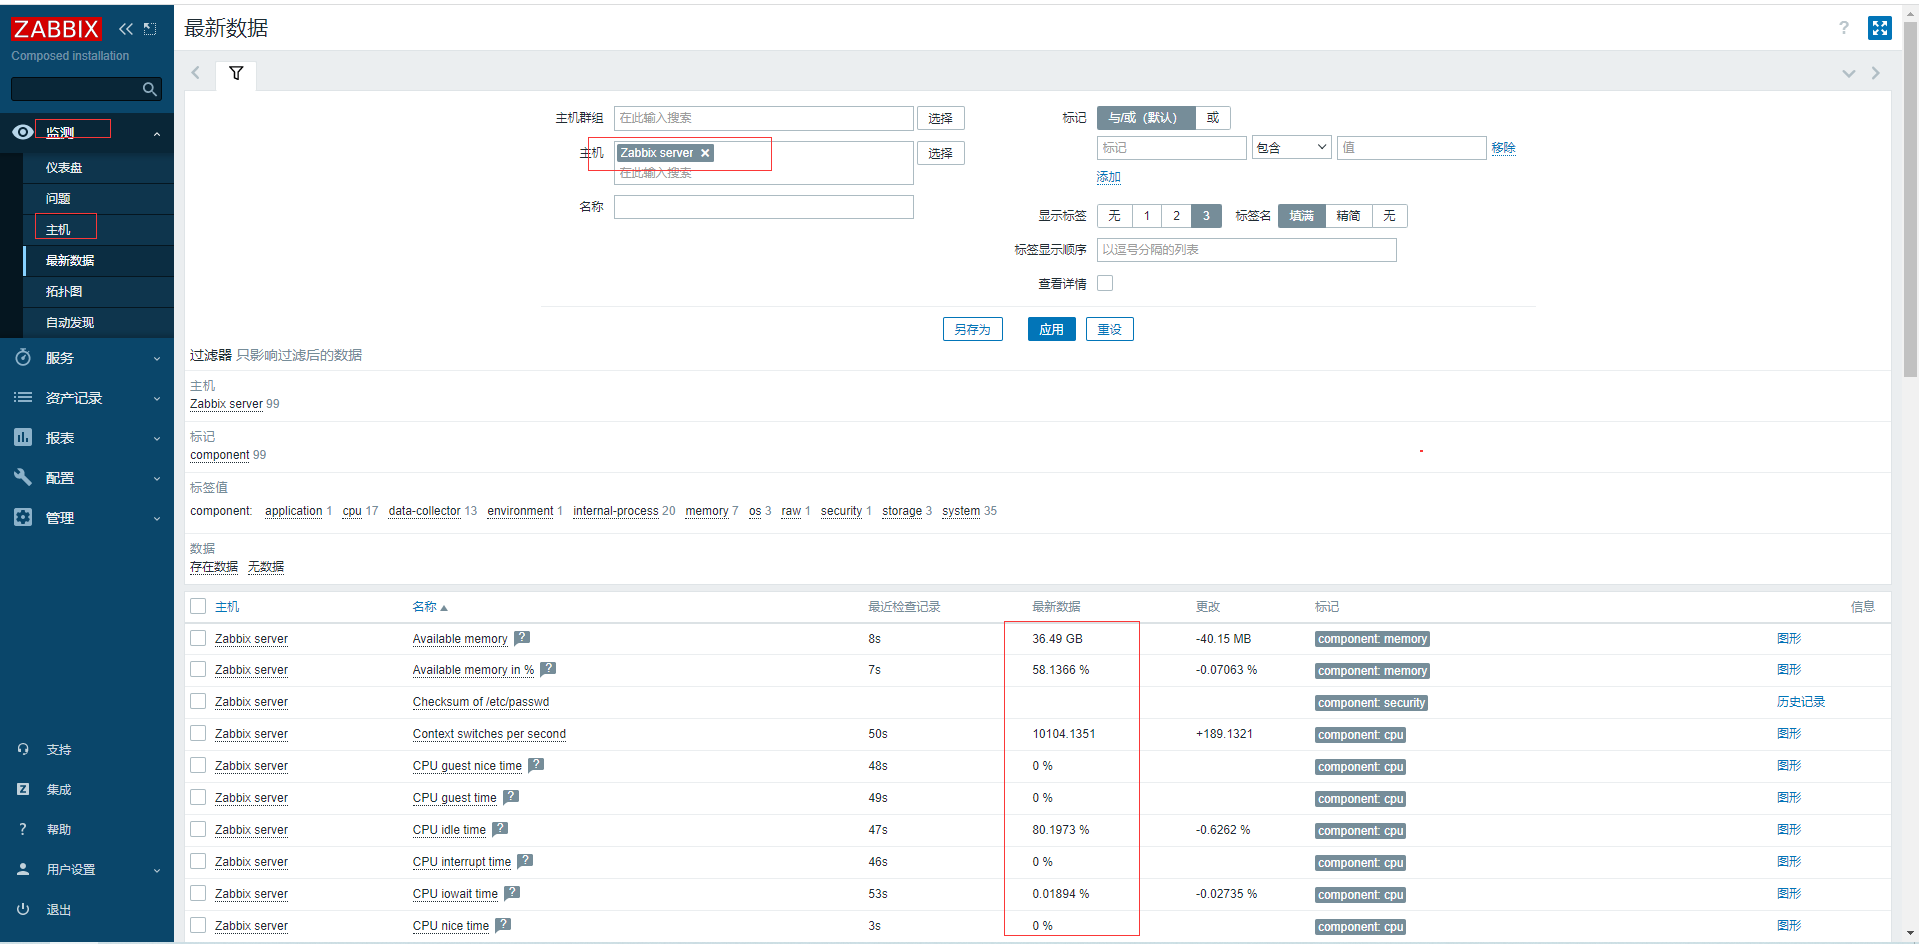The height and width of the screenshot is (944, 1919).
Task: Show description icon for CPU nice time
Action: pyautogui.click(x=503, y=925)
